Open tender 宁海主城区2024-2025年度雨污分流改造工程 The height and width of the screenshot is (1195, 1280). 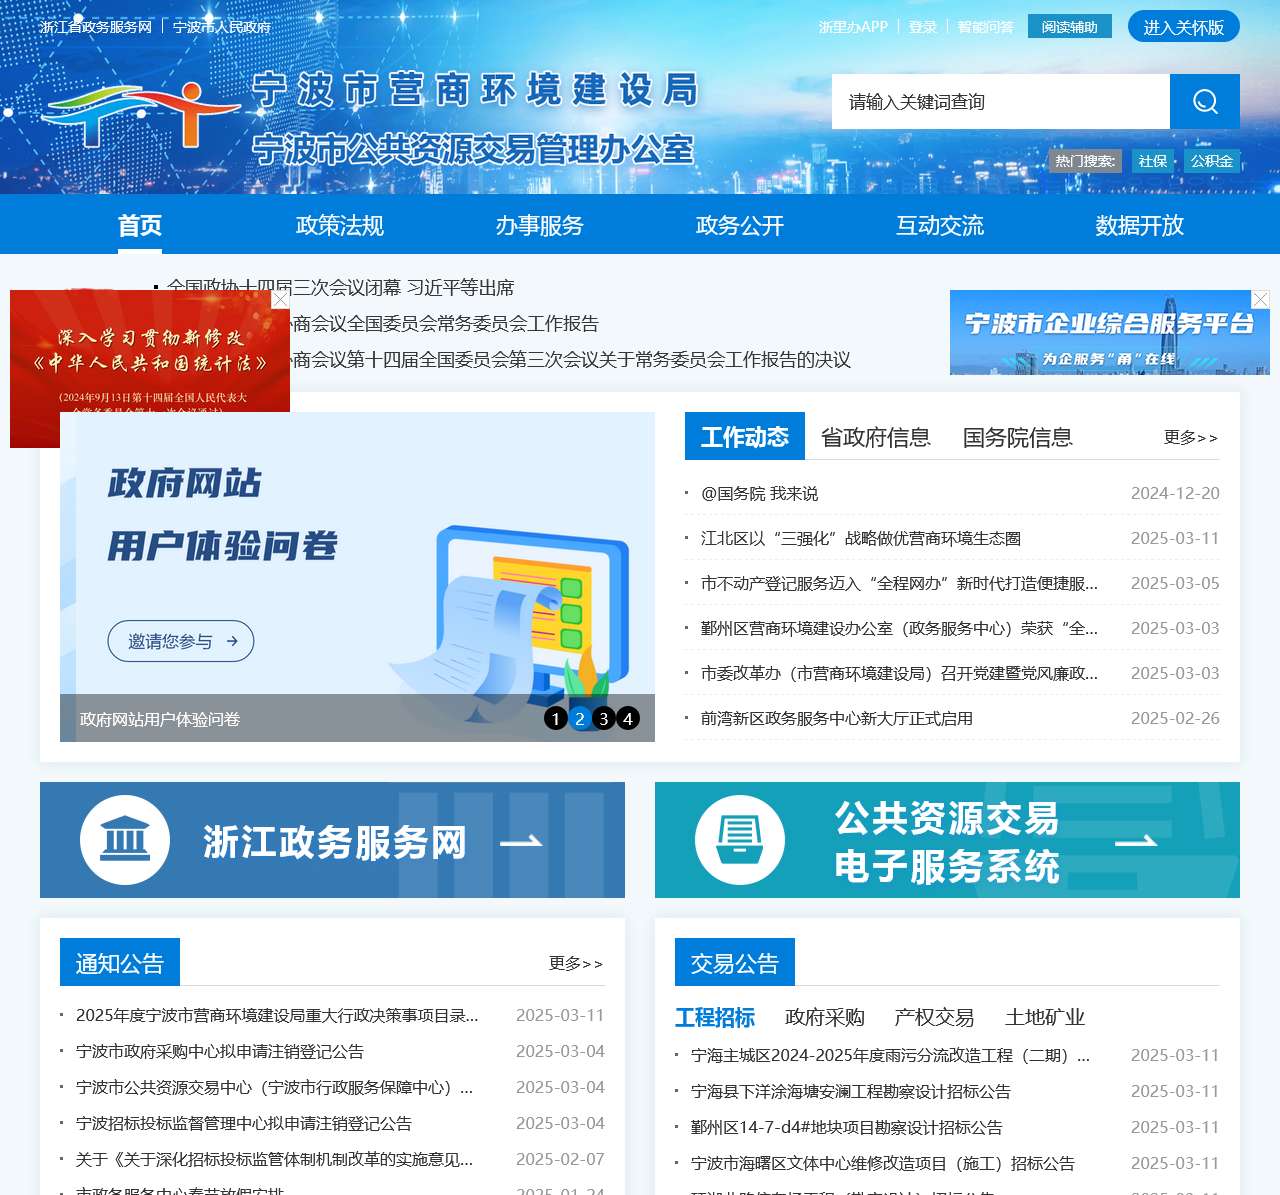click(891, 1055)
